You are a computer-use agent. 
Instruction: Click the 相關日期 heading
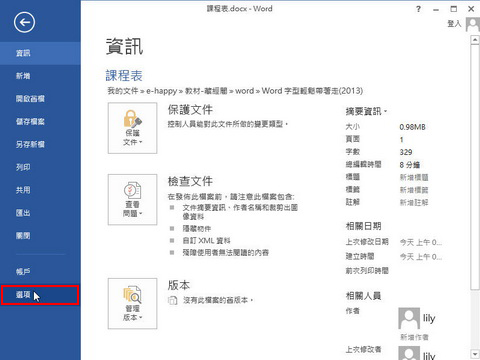[x=363, y=226]
